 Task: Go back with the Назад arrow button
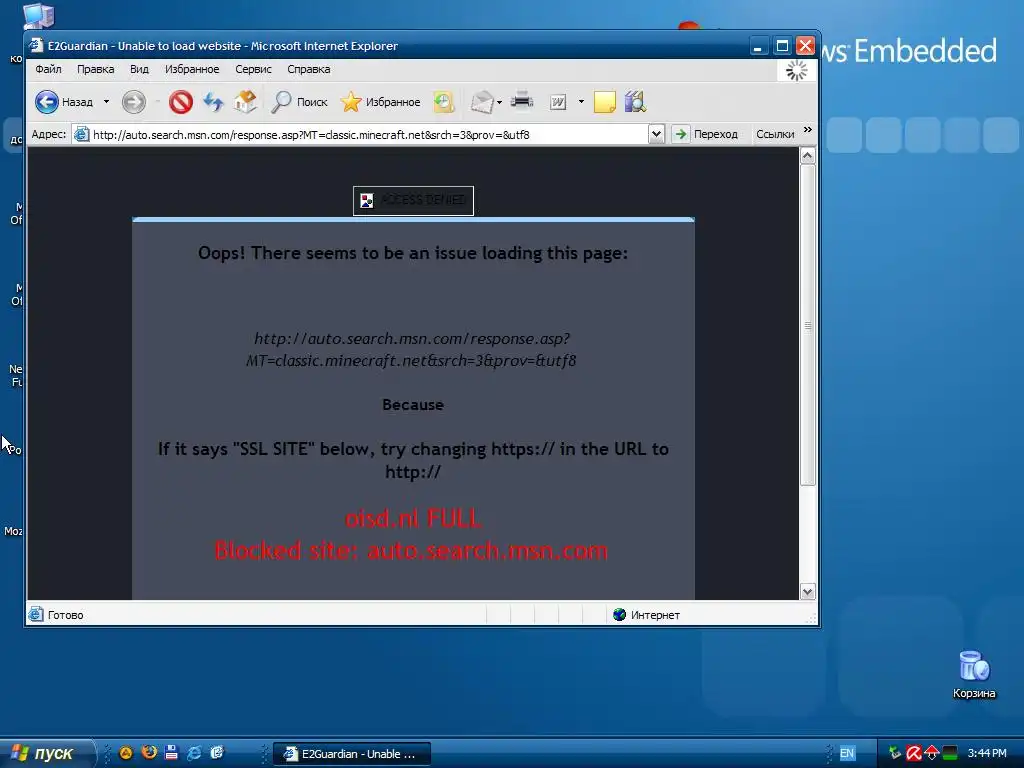coord(63,102)
